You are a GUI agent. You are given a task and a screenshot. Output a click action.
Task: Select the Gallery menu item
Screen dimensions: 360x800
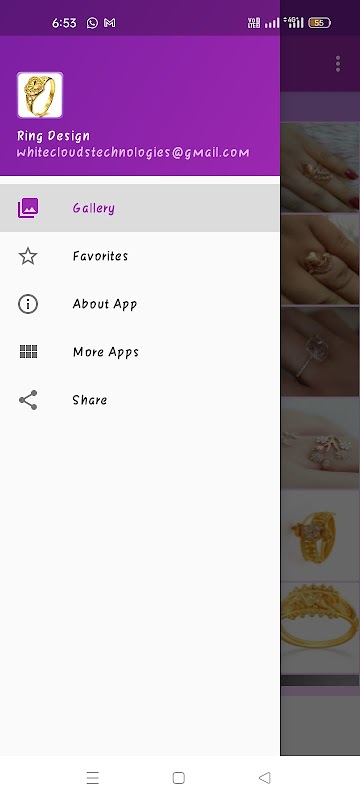pos(140,208)
